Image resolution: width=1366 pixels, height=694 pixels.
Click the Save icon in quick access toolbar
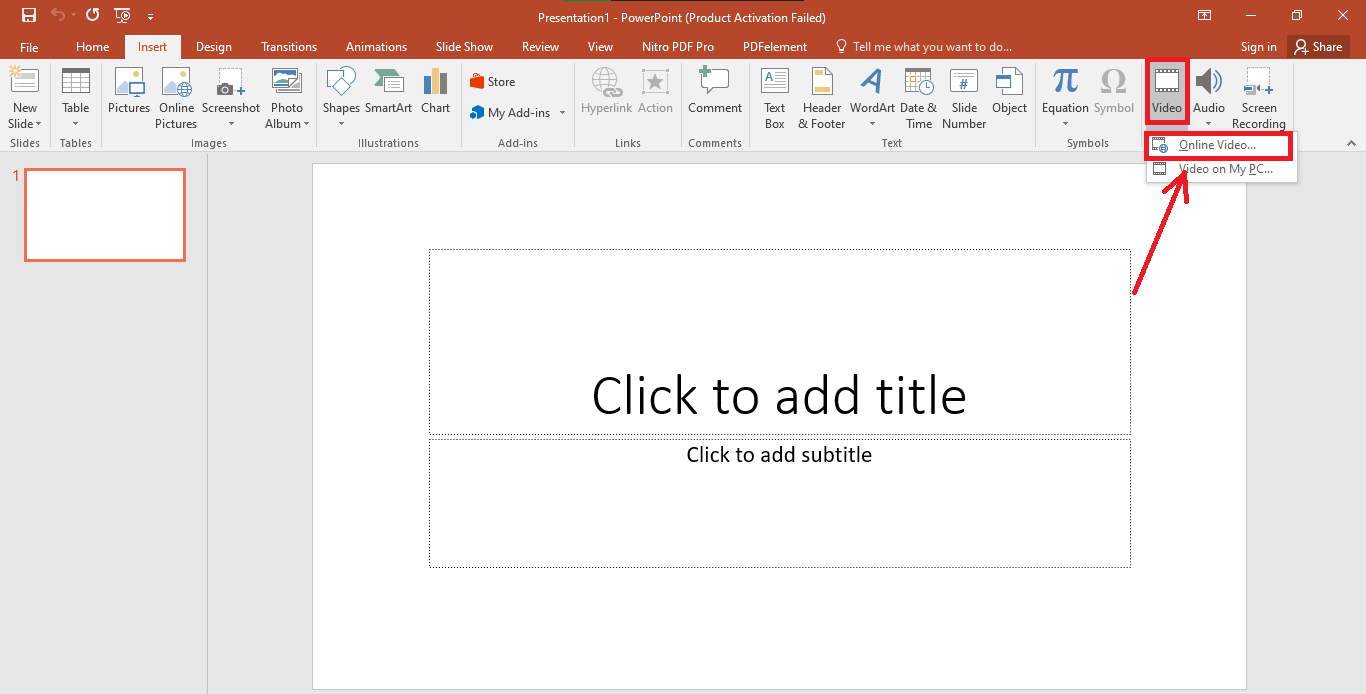pos(29,16)
